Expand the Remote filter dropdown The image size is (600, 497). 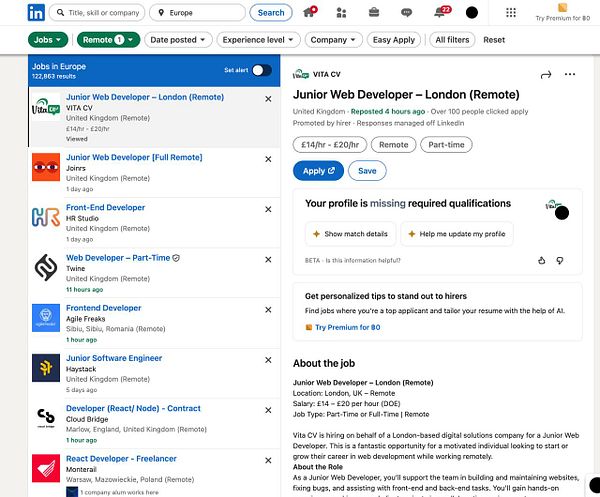click(108, 40)
